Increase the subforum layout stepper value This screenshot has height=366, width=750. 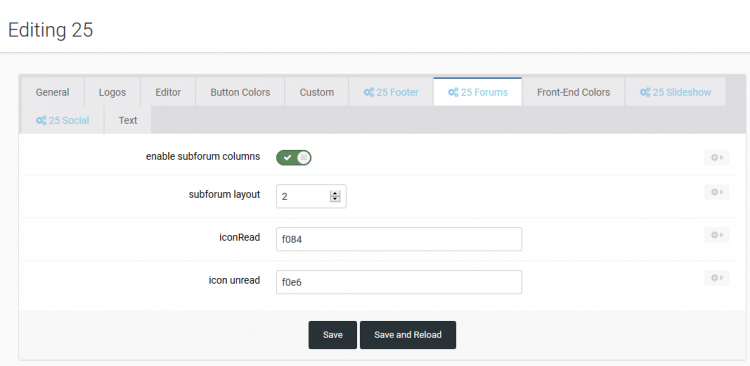(335, 193)
